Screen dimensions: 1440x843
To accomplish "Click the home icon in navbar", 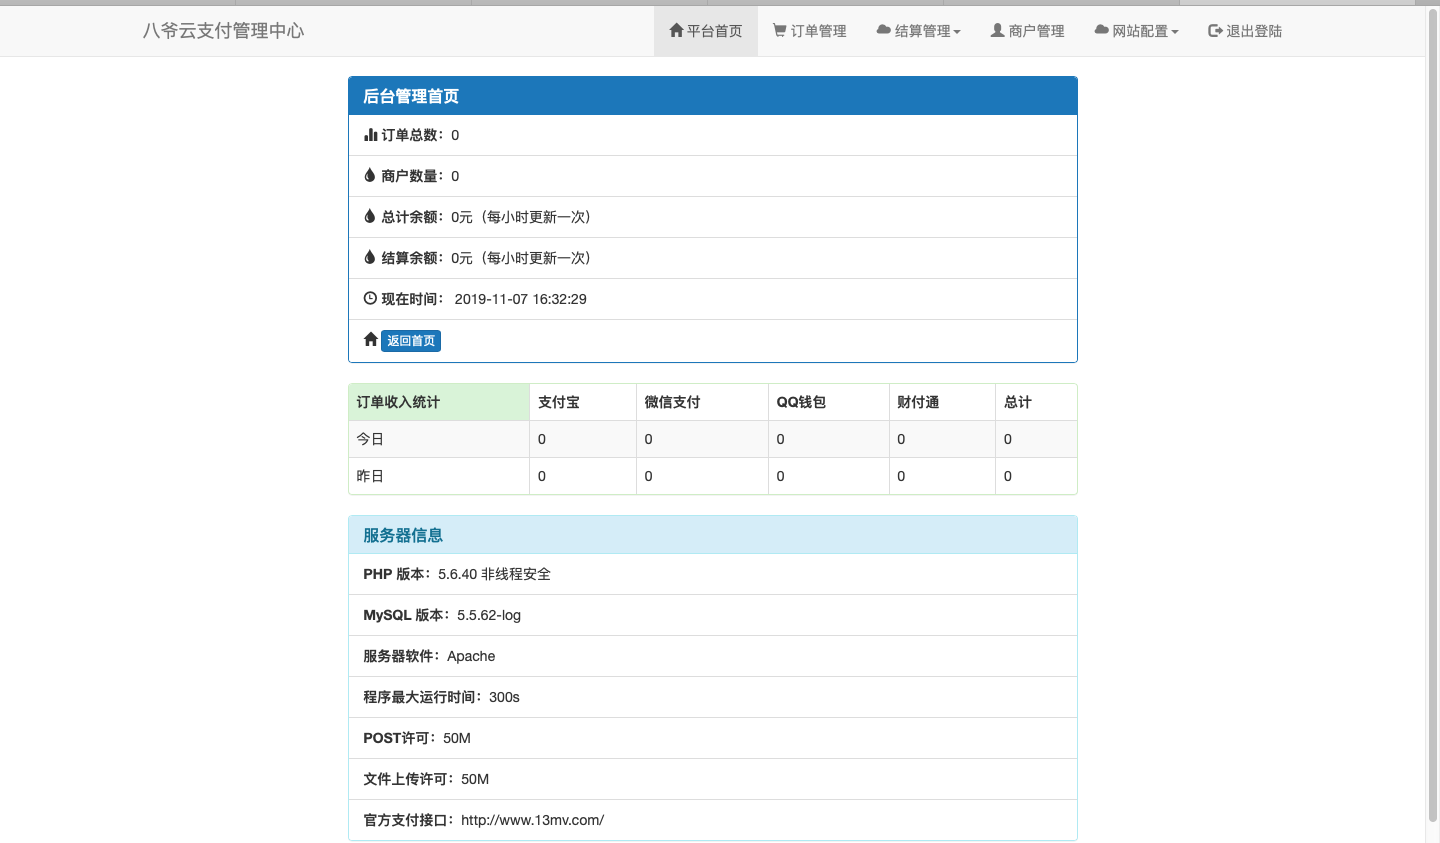I will tap(676, 31).
